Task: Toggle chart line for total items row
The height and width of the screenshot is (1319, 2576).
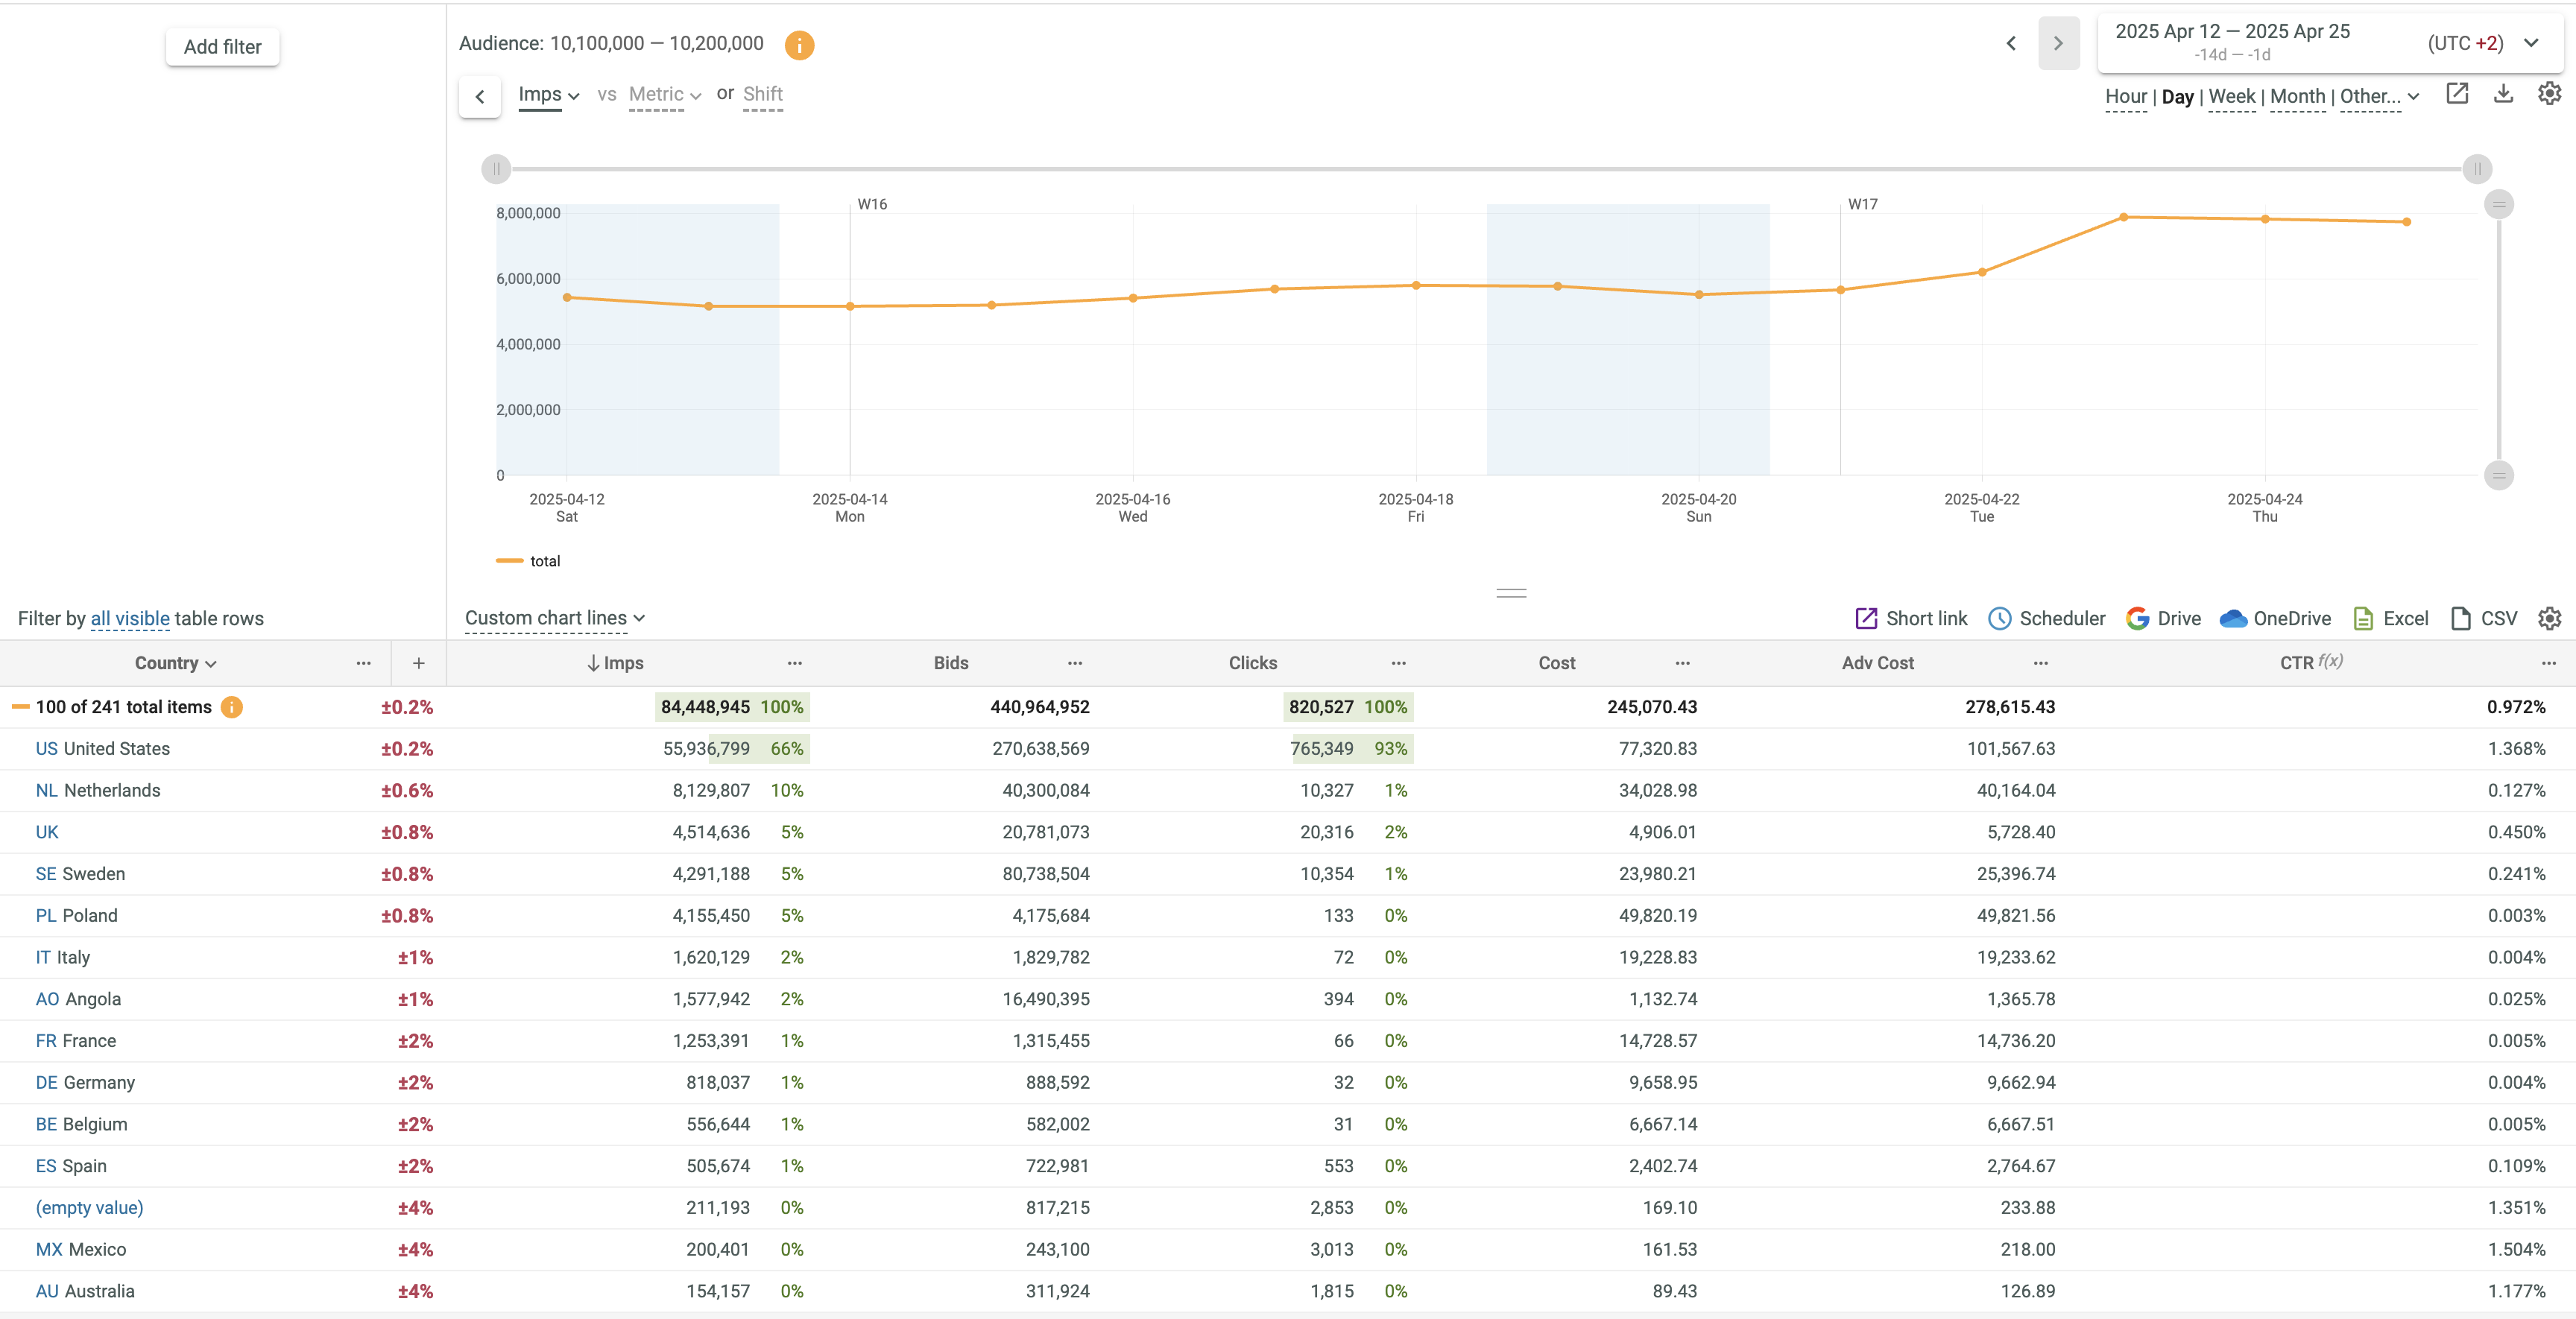Action: [x=20, y=707]
